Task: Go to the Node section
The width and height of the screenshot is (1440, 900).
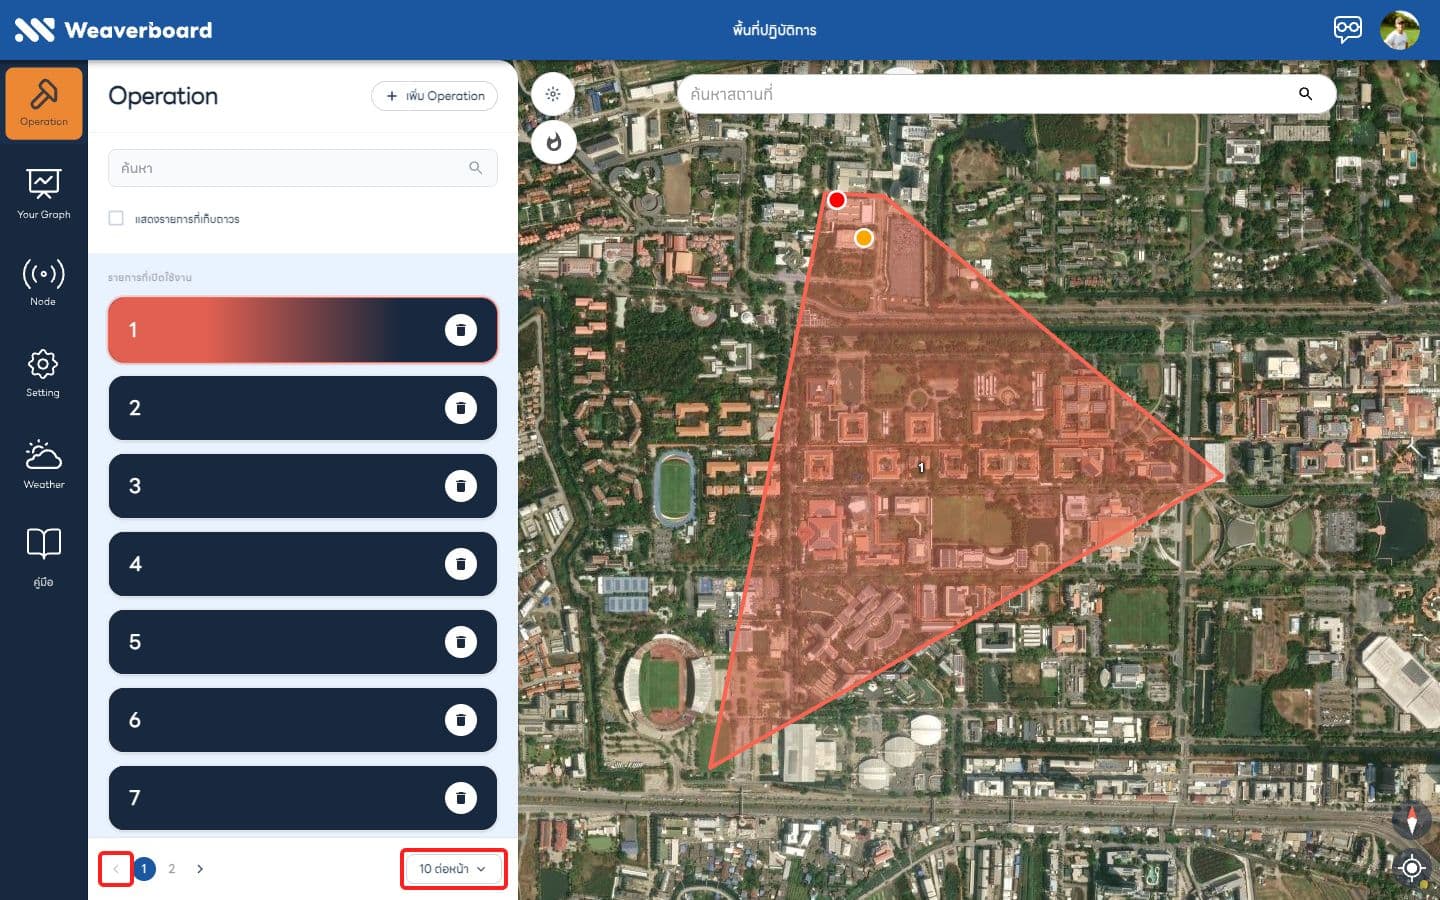Action: [43, 282]
